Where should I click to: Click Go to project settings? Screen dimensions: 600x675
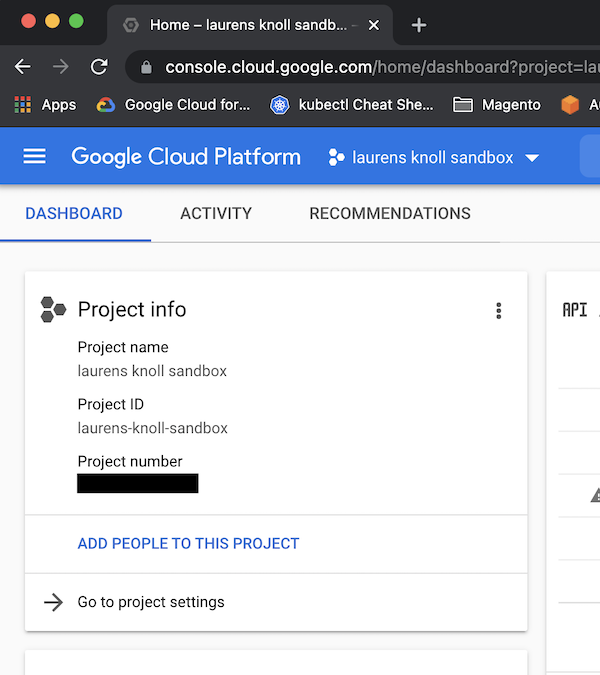click(x=151, y=602)
